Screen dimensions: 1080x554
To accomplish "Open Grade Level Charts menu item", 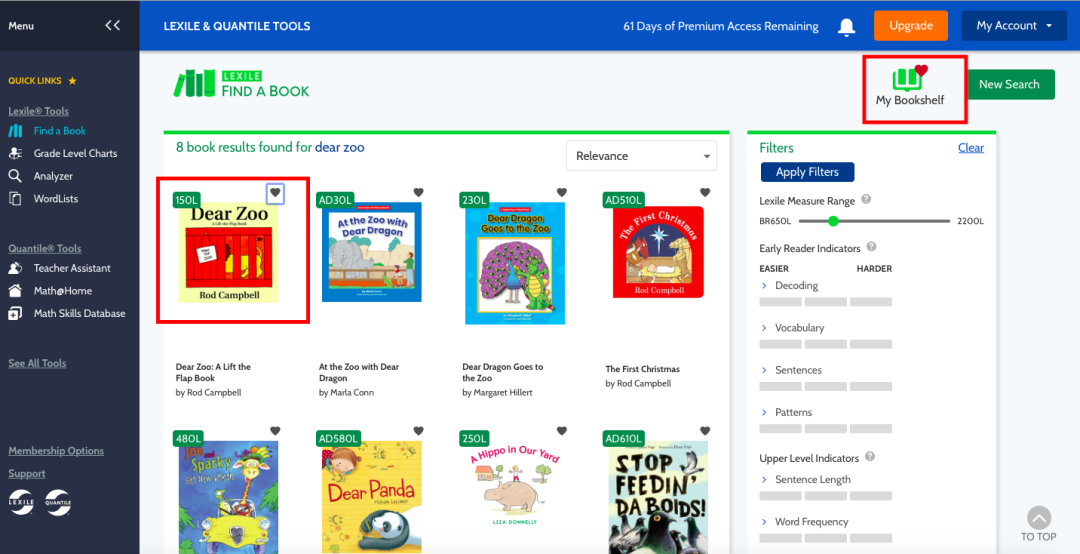I will (76, 153).
